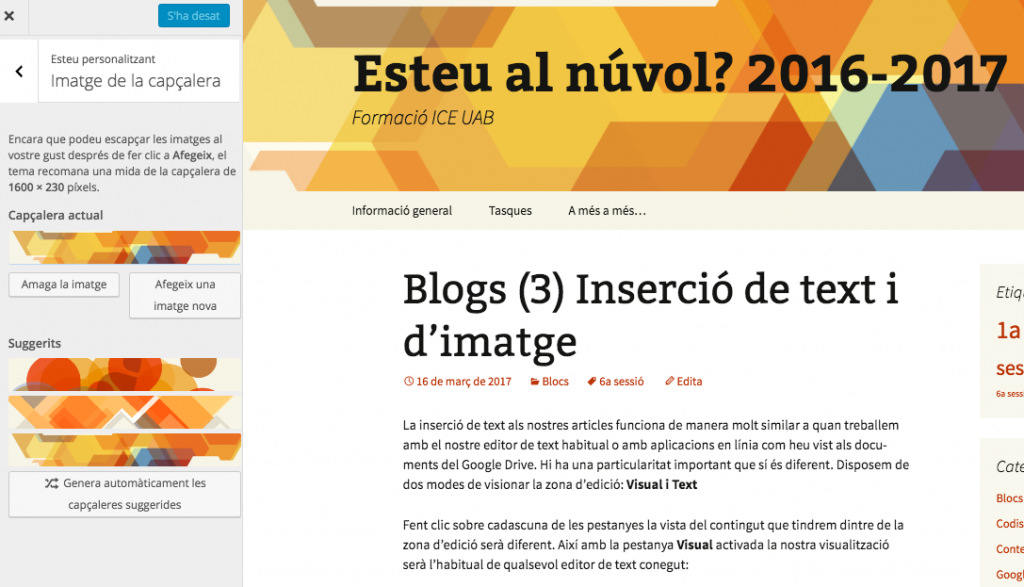Open the Tasques menu item

pos(510,210)
